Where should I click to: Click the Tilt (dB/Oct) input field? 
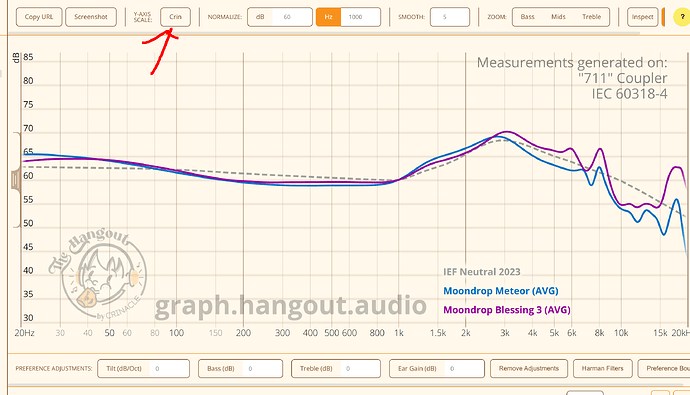coord(169,368)
